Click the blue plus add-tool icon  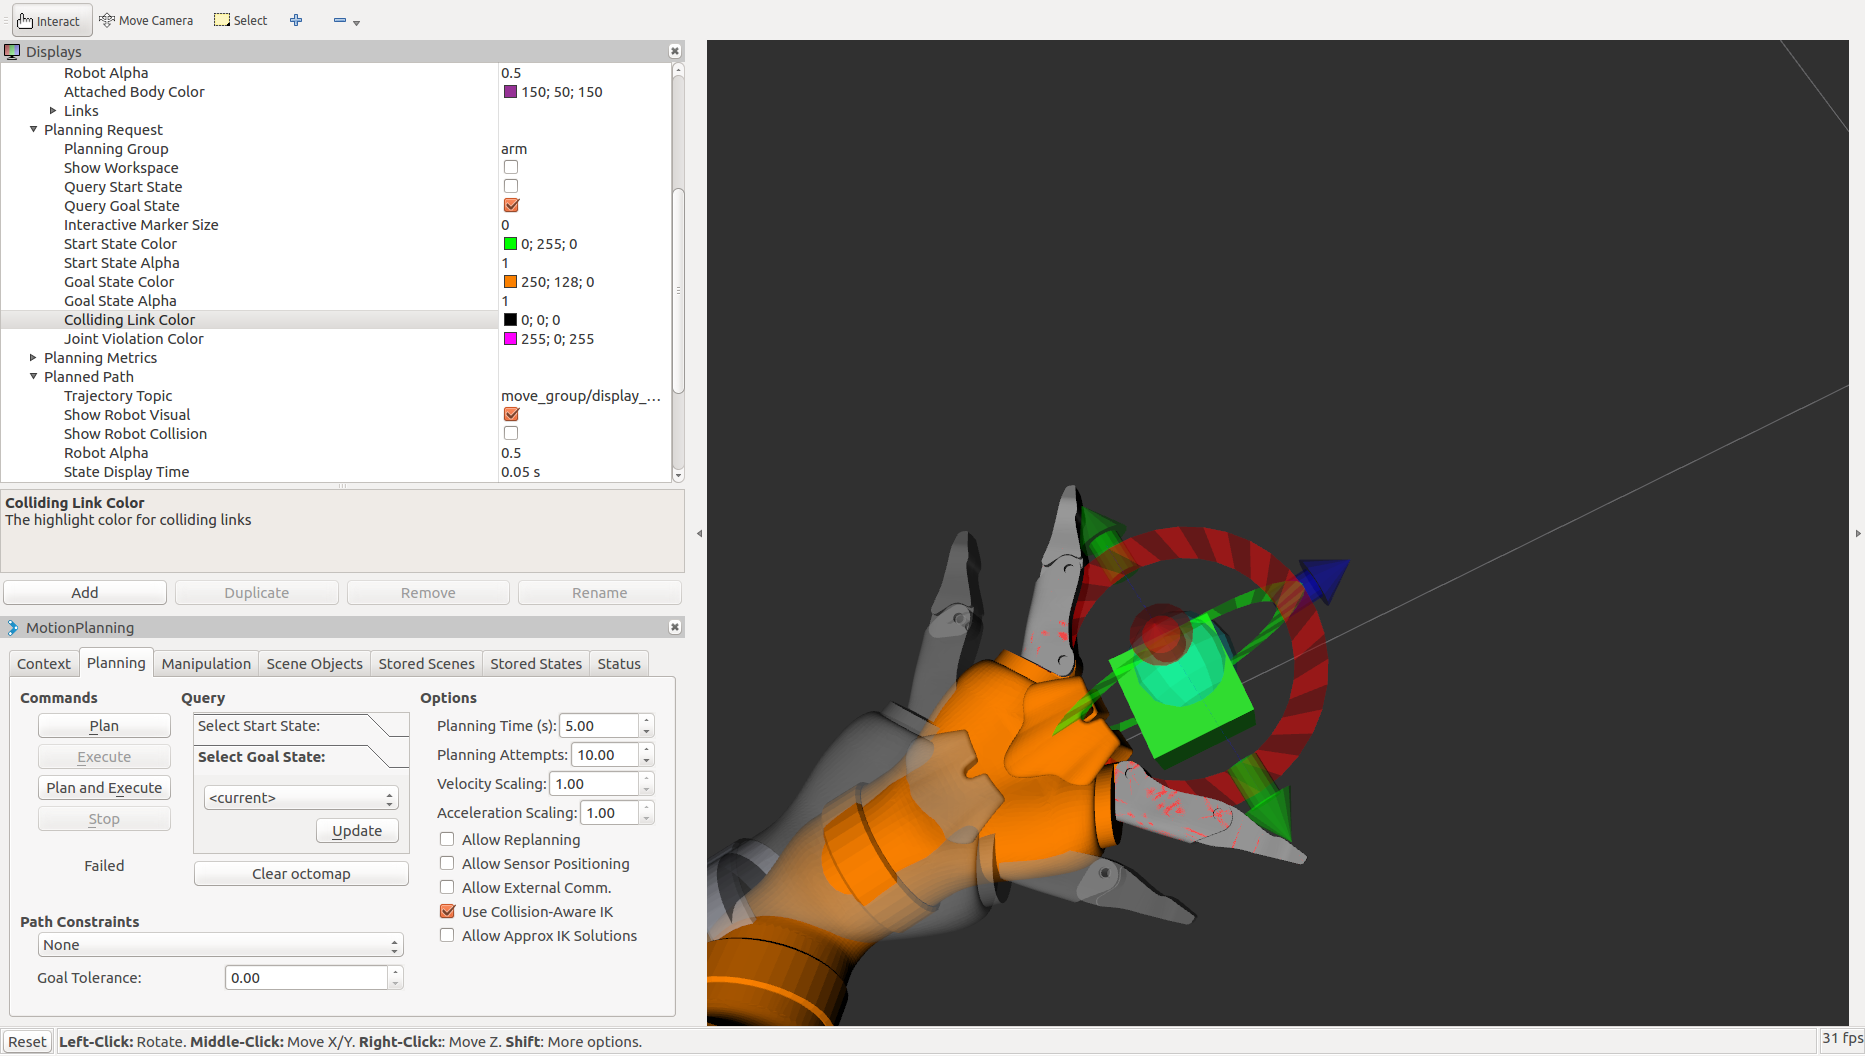click(296, 20)
